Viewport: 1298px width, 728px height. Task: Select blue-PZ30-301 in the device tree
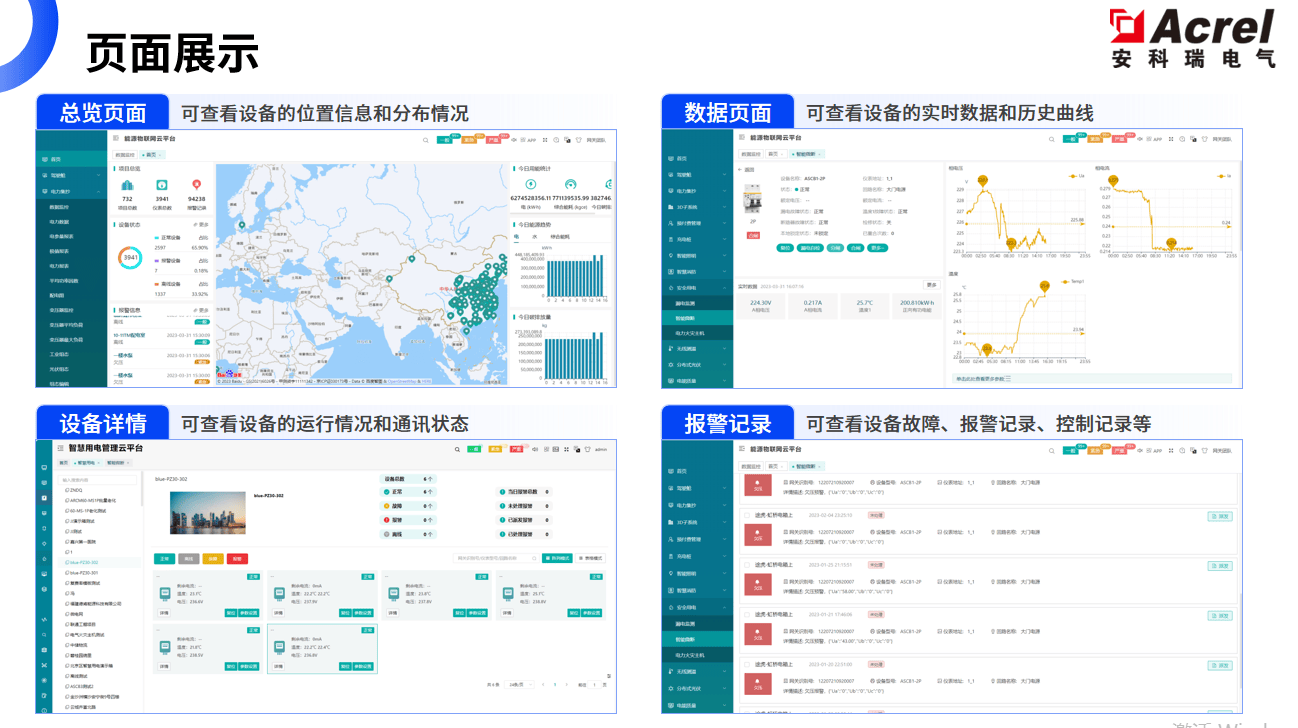click(86, 573)
